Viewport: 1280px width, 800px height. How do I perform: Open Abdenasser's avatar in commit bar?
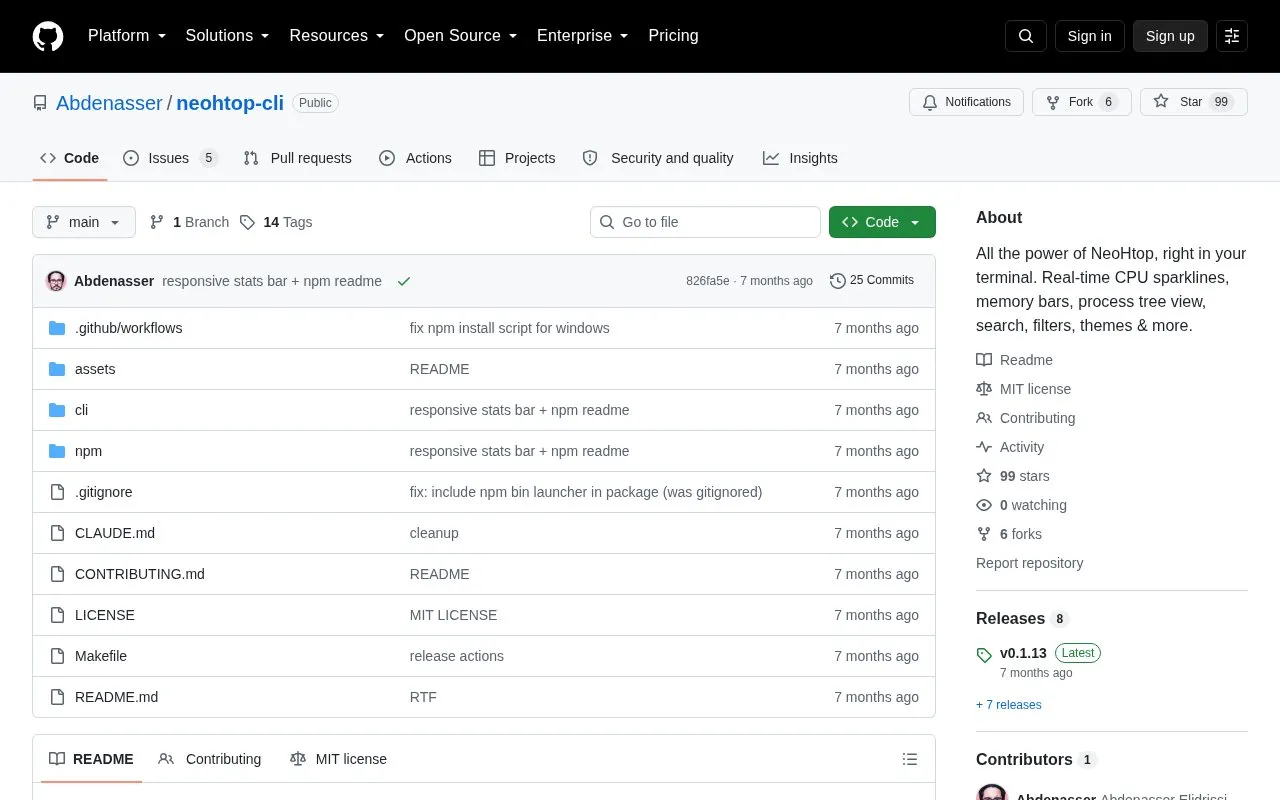[56, 281]
